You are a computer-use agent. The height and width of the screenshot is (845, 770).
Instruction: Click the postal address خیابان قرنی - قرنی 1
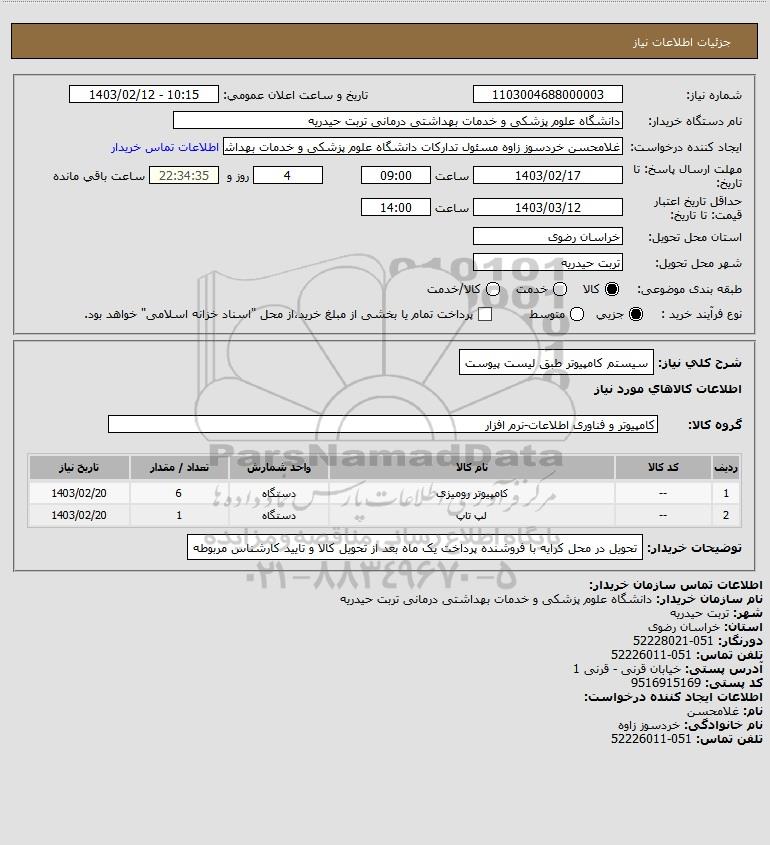click(627, 669)
